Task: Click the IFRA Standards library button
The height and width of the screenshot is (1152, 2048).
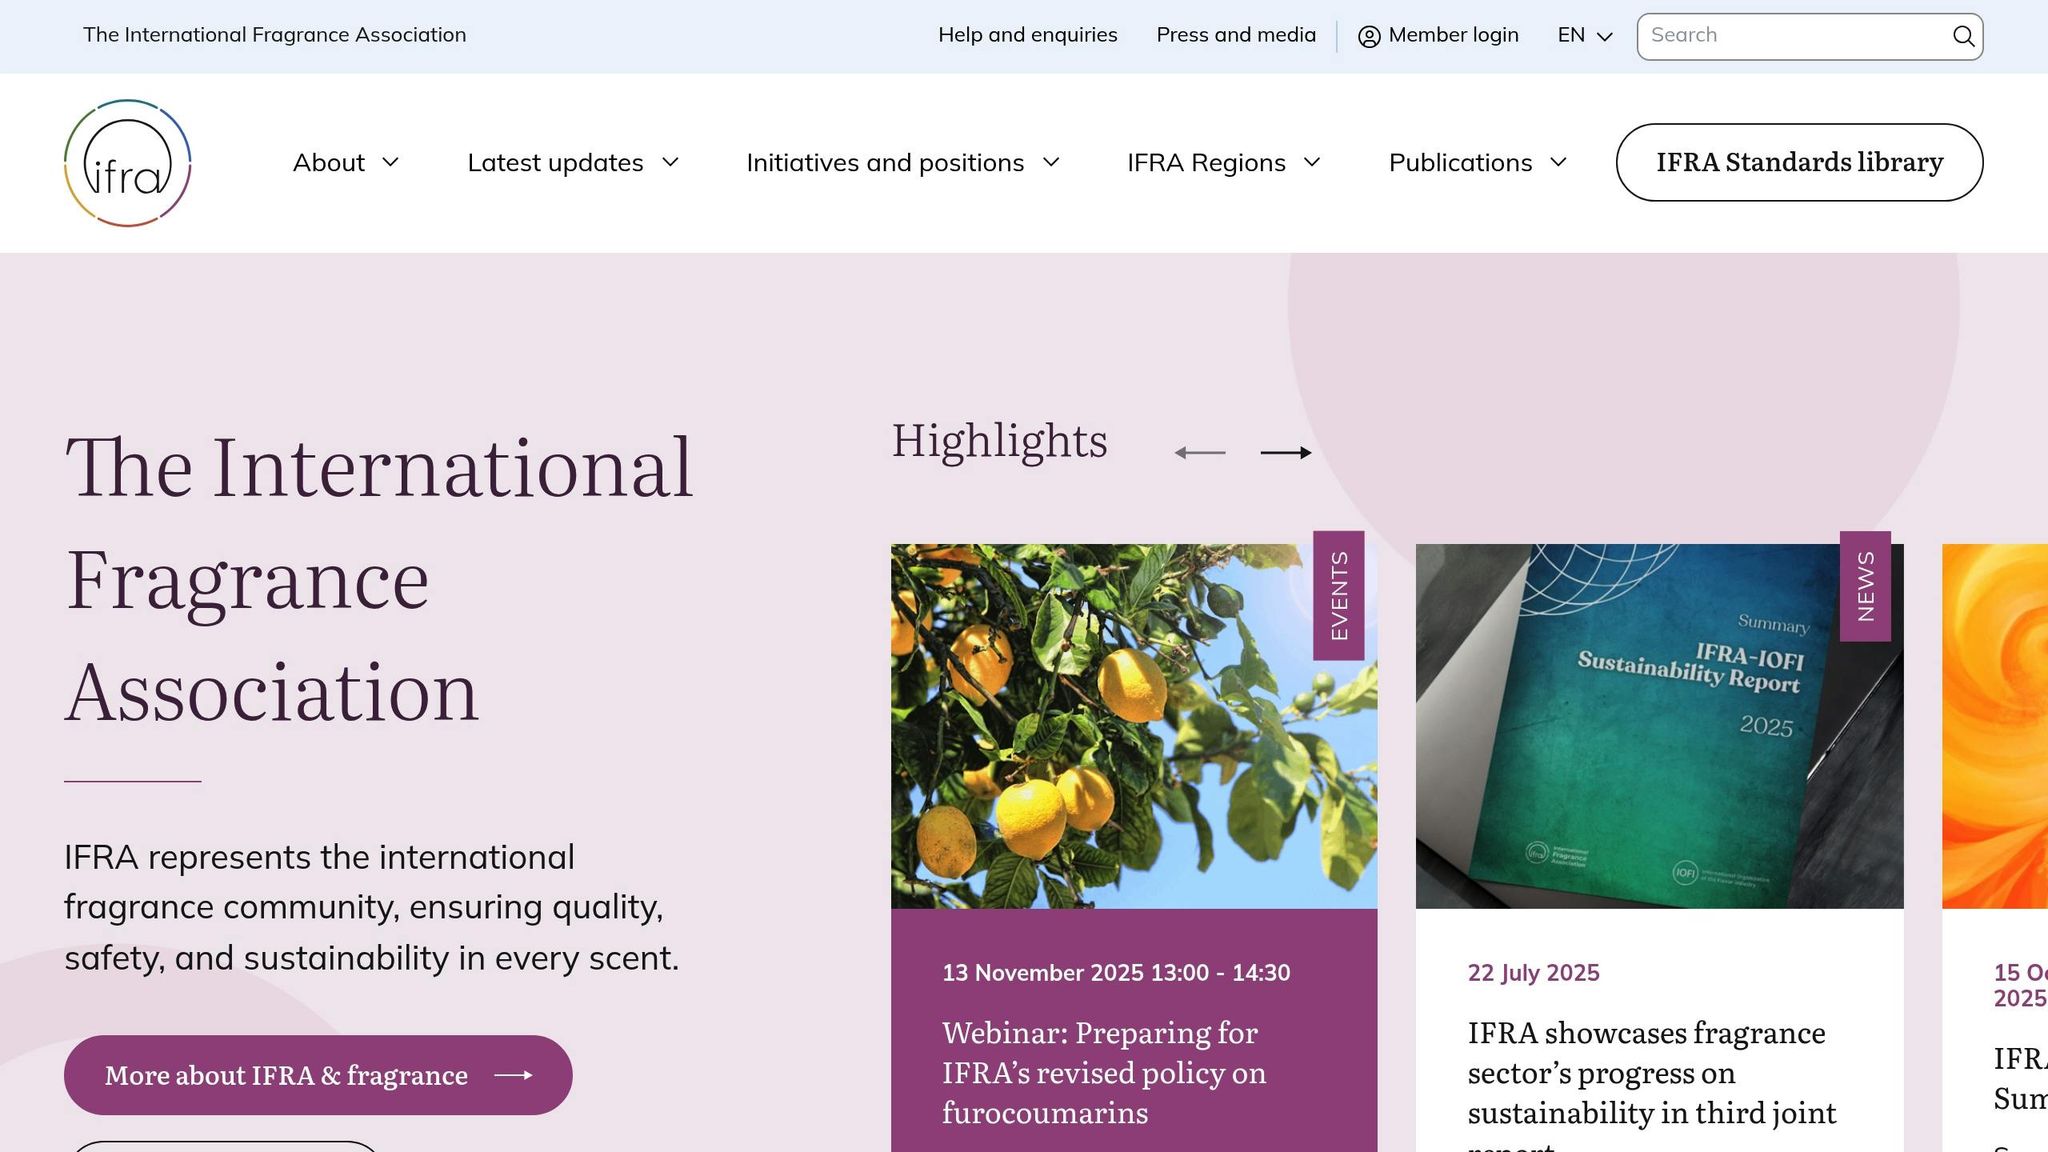Action: [x=1798, y=162]
